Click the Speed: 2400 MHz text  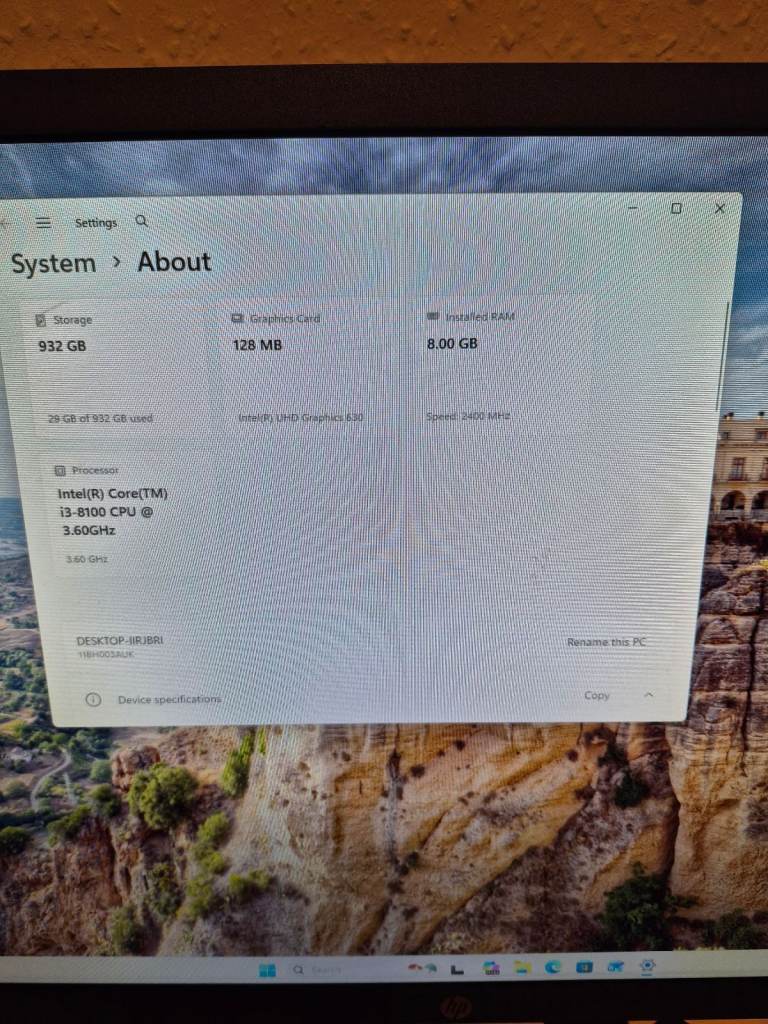(468, 416)
